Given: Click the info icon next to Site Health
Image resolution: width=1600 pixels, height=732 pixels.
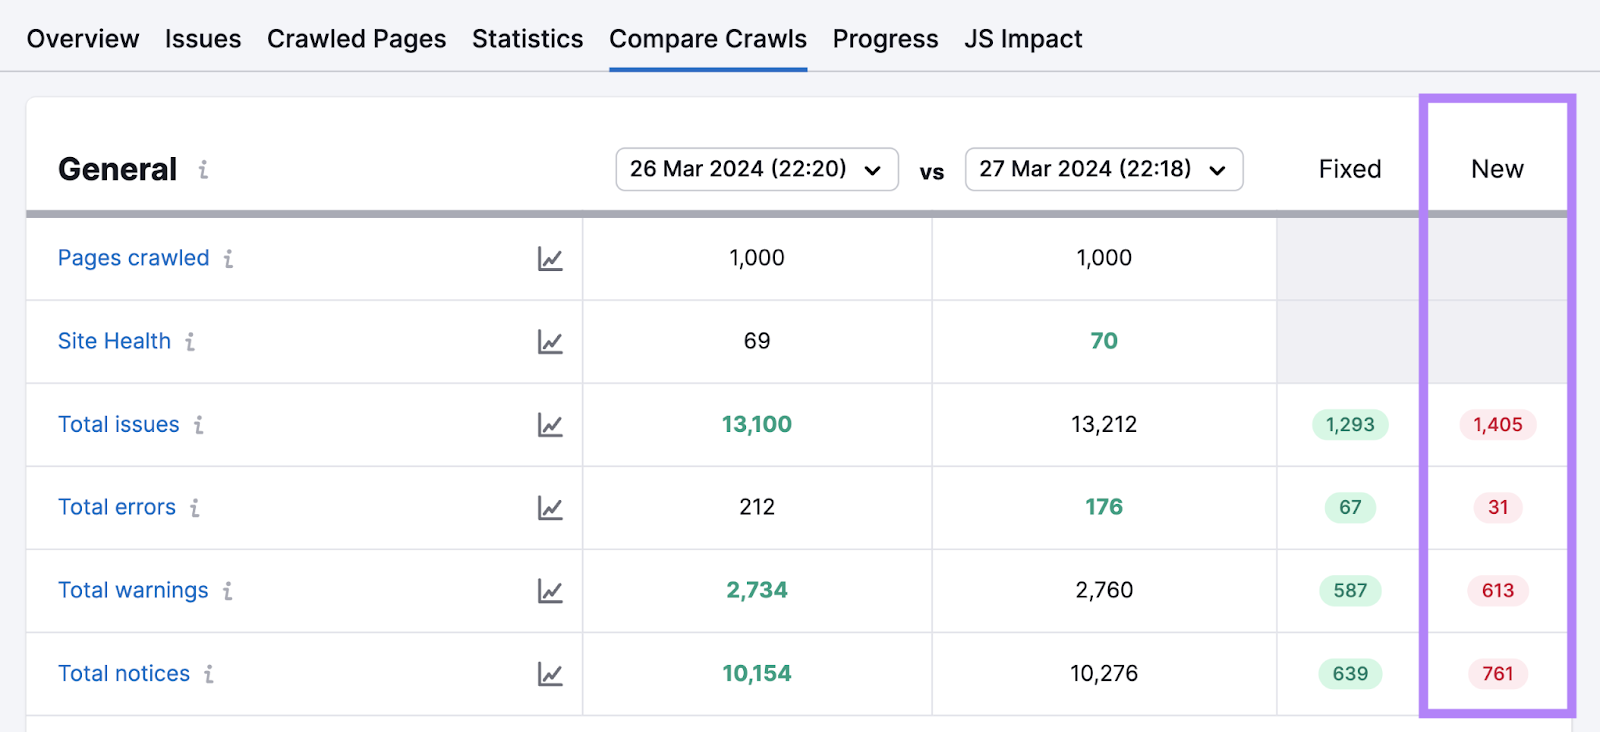Looking at the screenshot, I should [190, 342].
